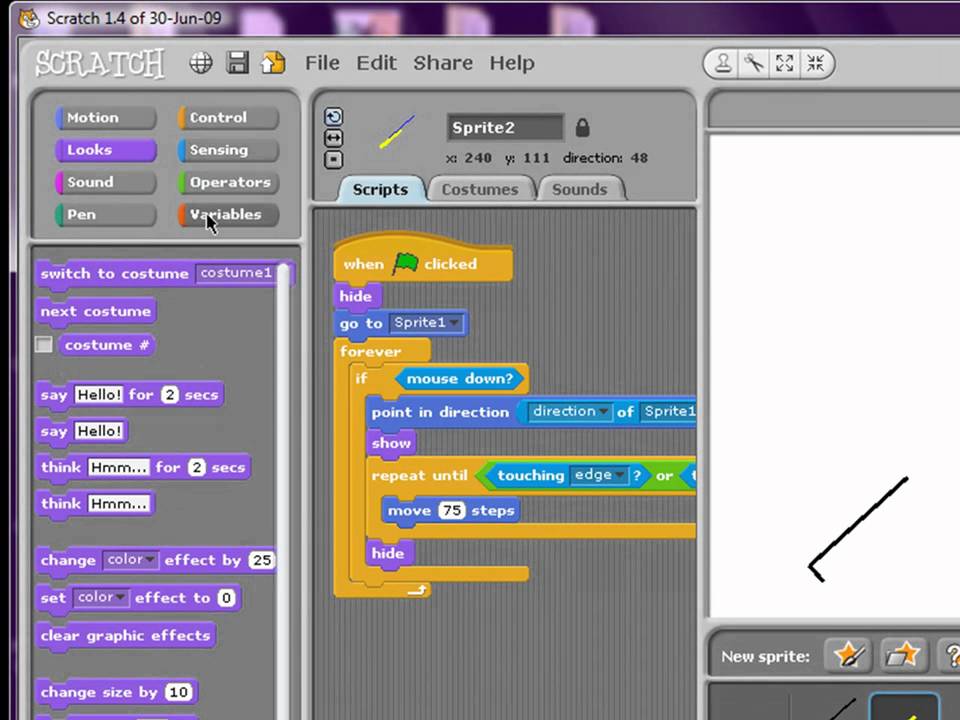Save project with floppy disk icon
Screen dimensions: 960x720
(238, 62)
